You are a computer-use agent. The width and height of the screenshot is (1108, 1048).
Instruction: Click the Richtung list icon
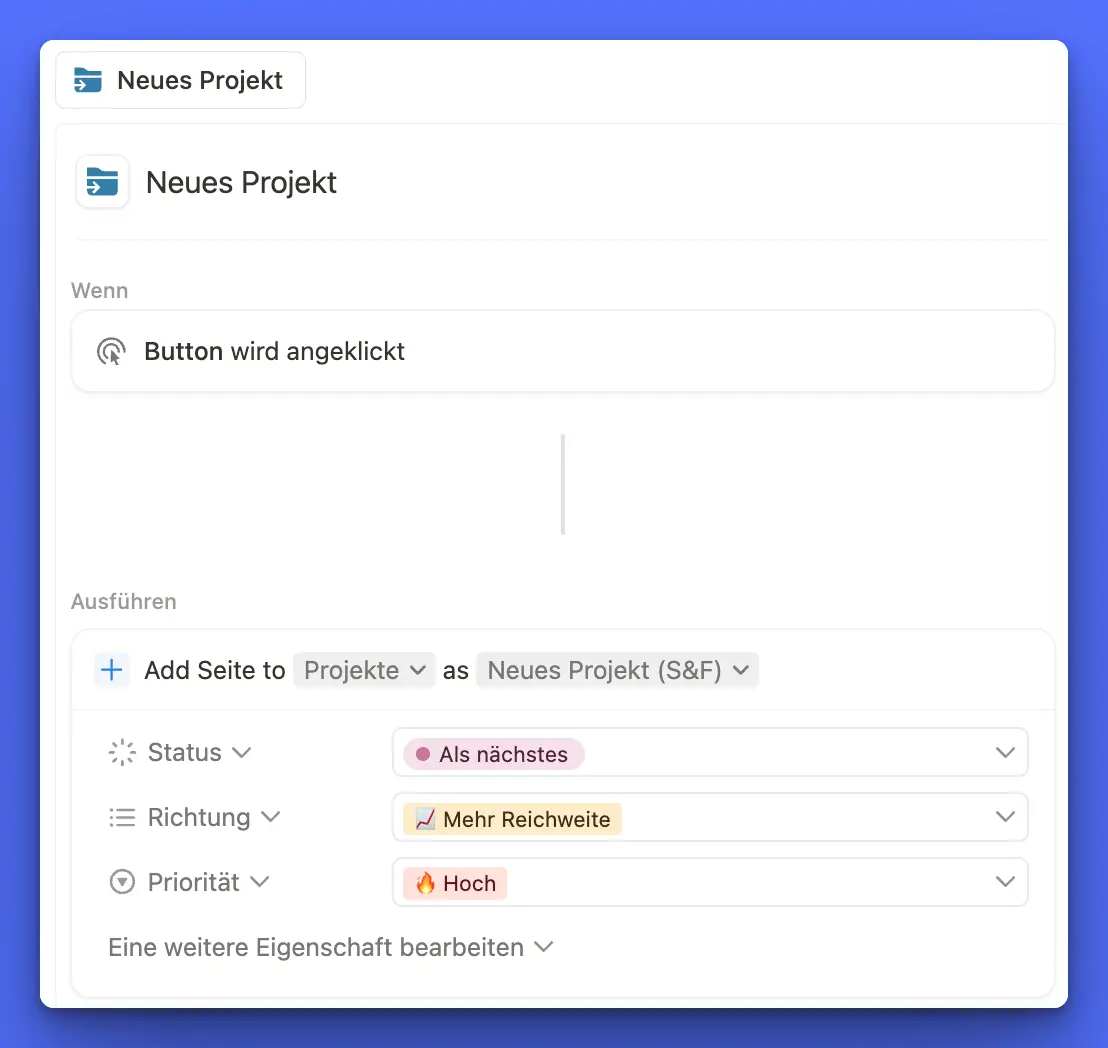pyautogui.click(x=122, y=818)
